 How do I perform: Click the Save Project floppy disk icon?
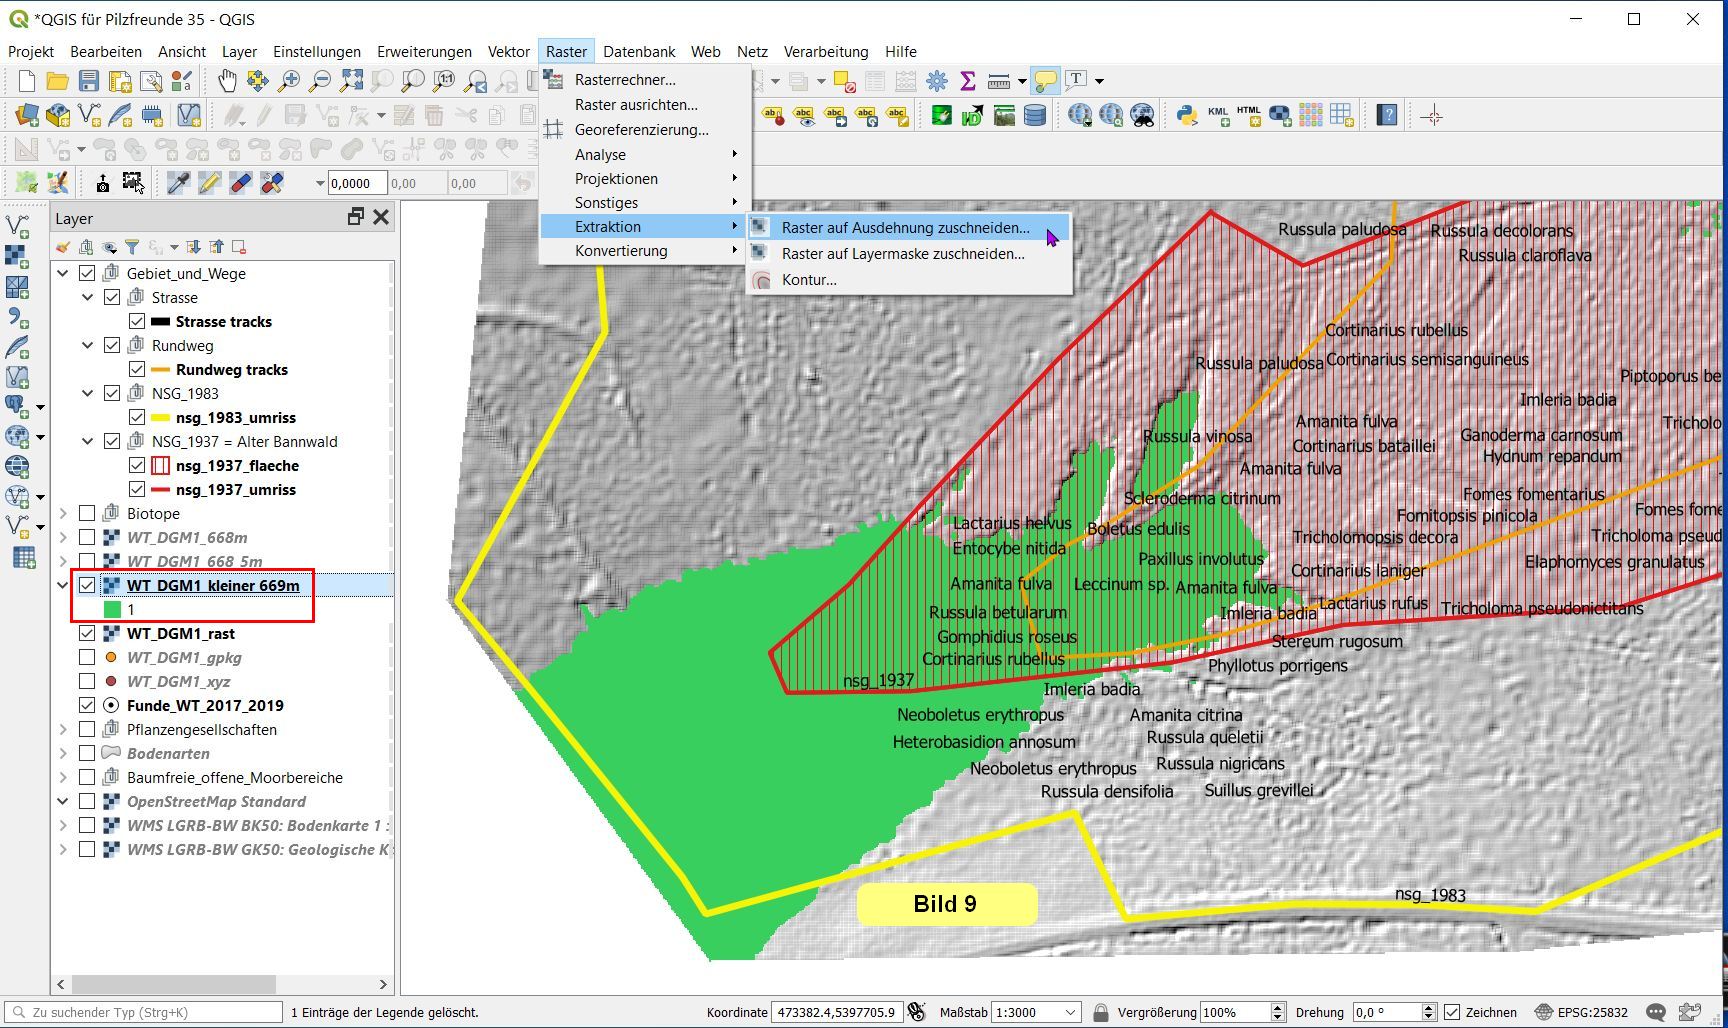[89, 81]
